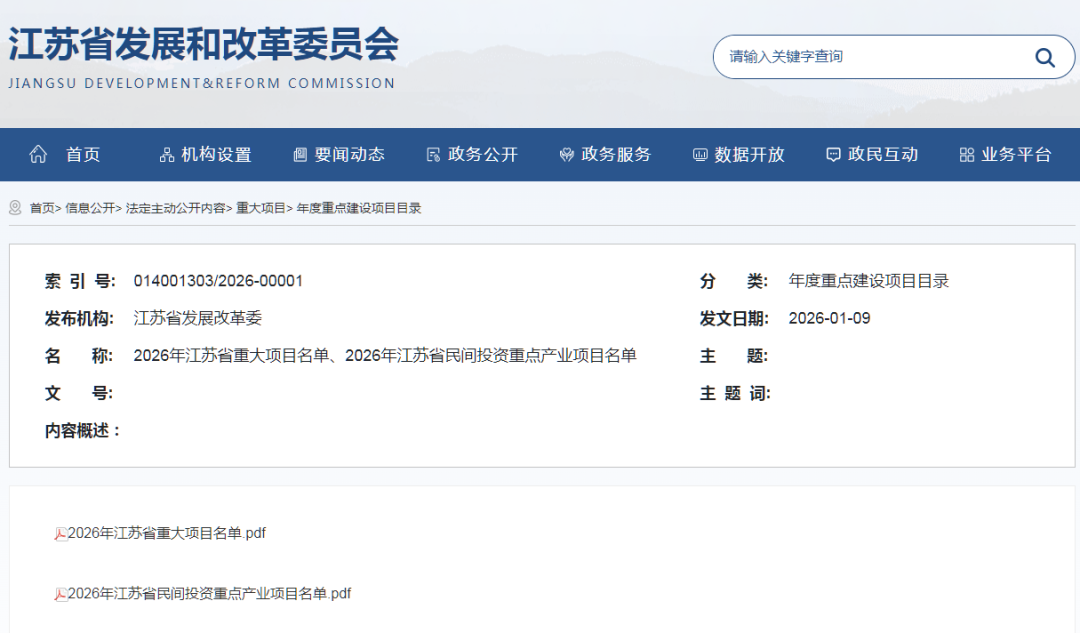This screenshot has height=633, width=1080.
Task: Click the 数据开放 chart icon
Action: (700, 155)
